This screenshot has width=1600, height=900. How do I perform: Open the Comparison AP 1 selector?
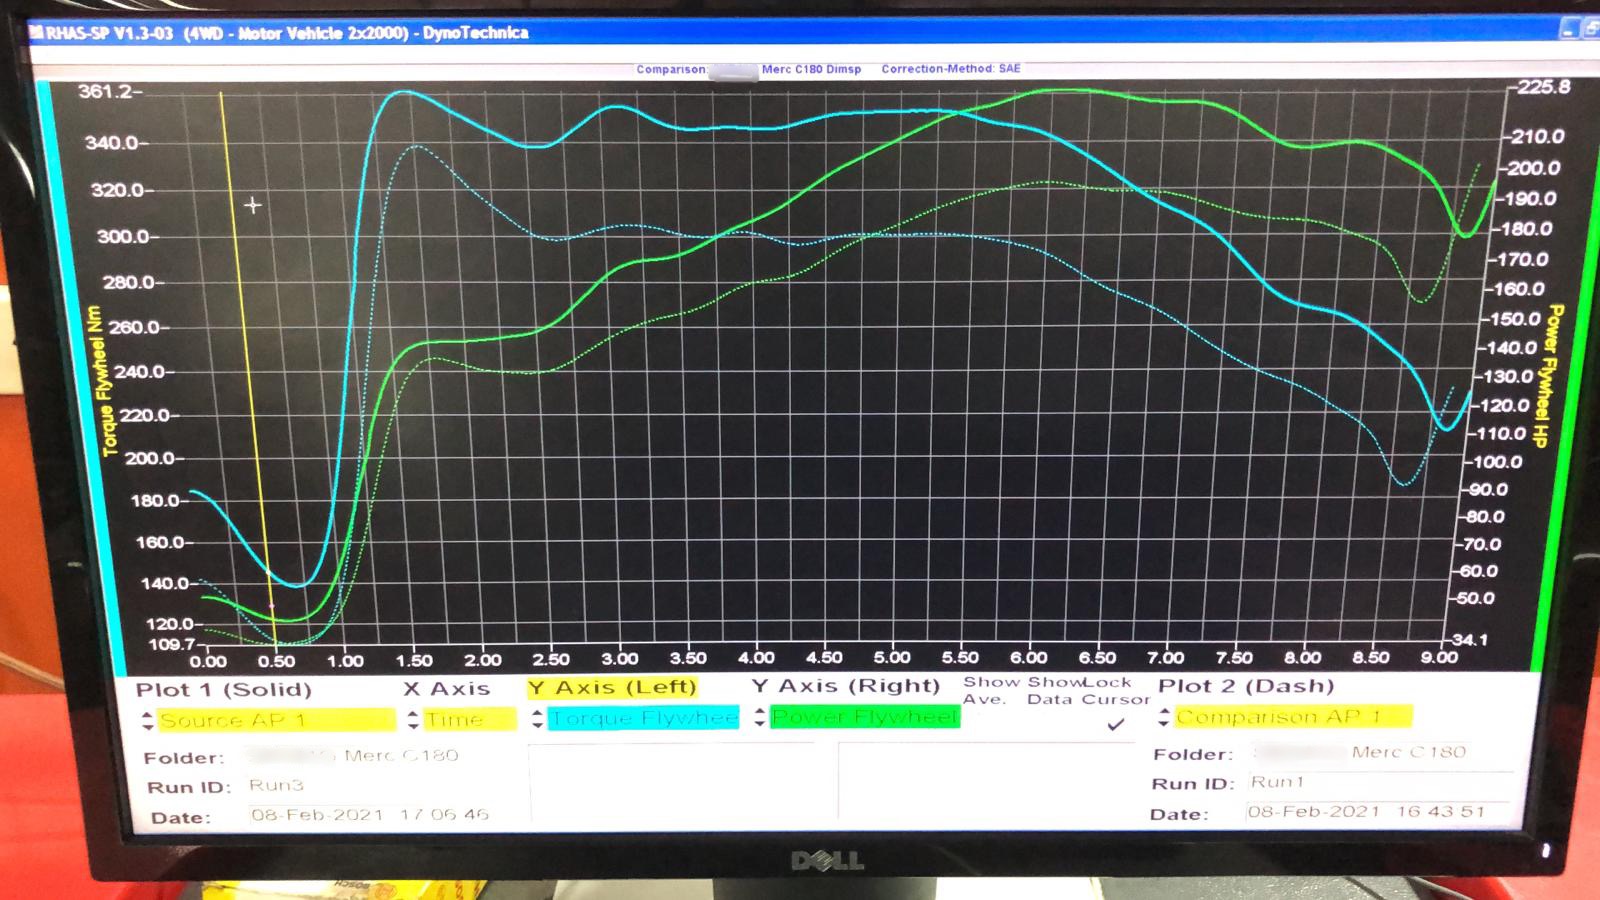[x=1292, y=716]
